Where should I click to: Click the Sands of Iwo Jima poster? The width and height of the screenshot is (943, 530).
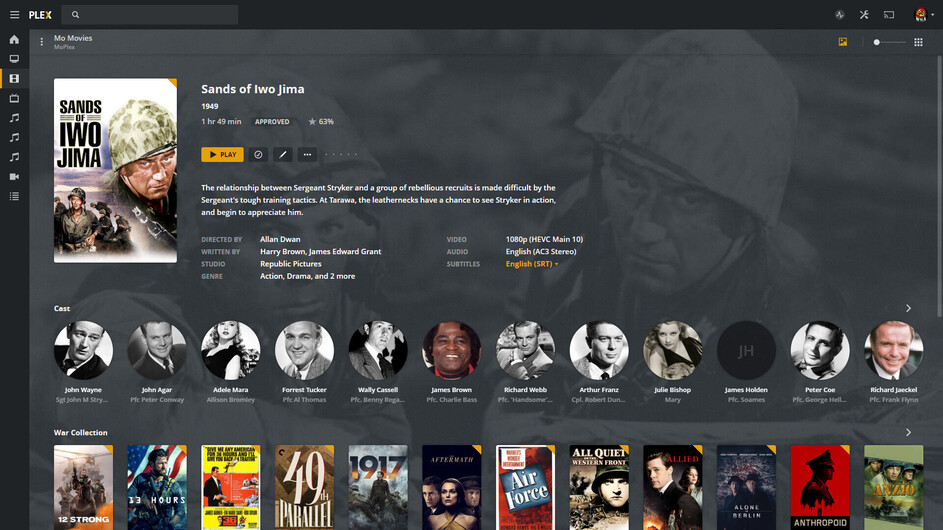point(115,170)
